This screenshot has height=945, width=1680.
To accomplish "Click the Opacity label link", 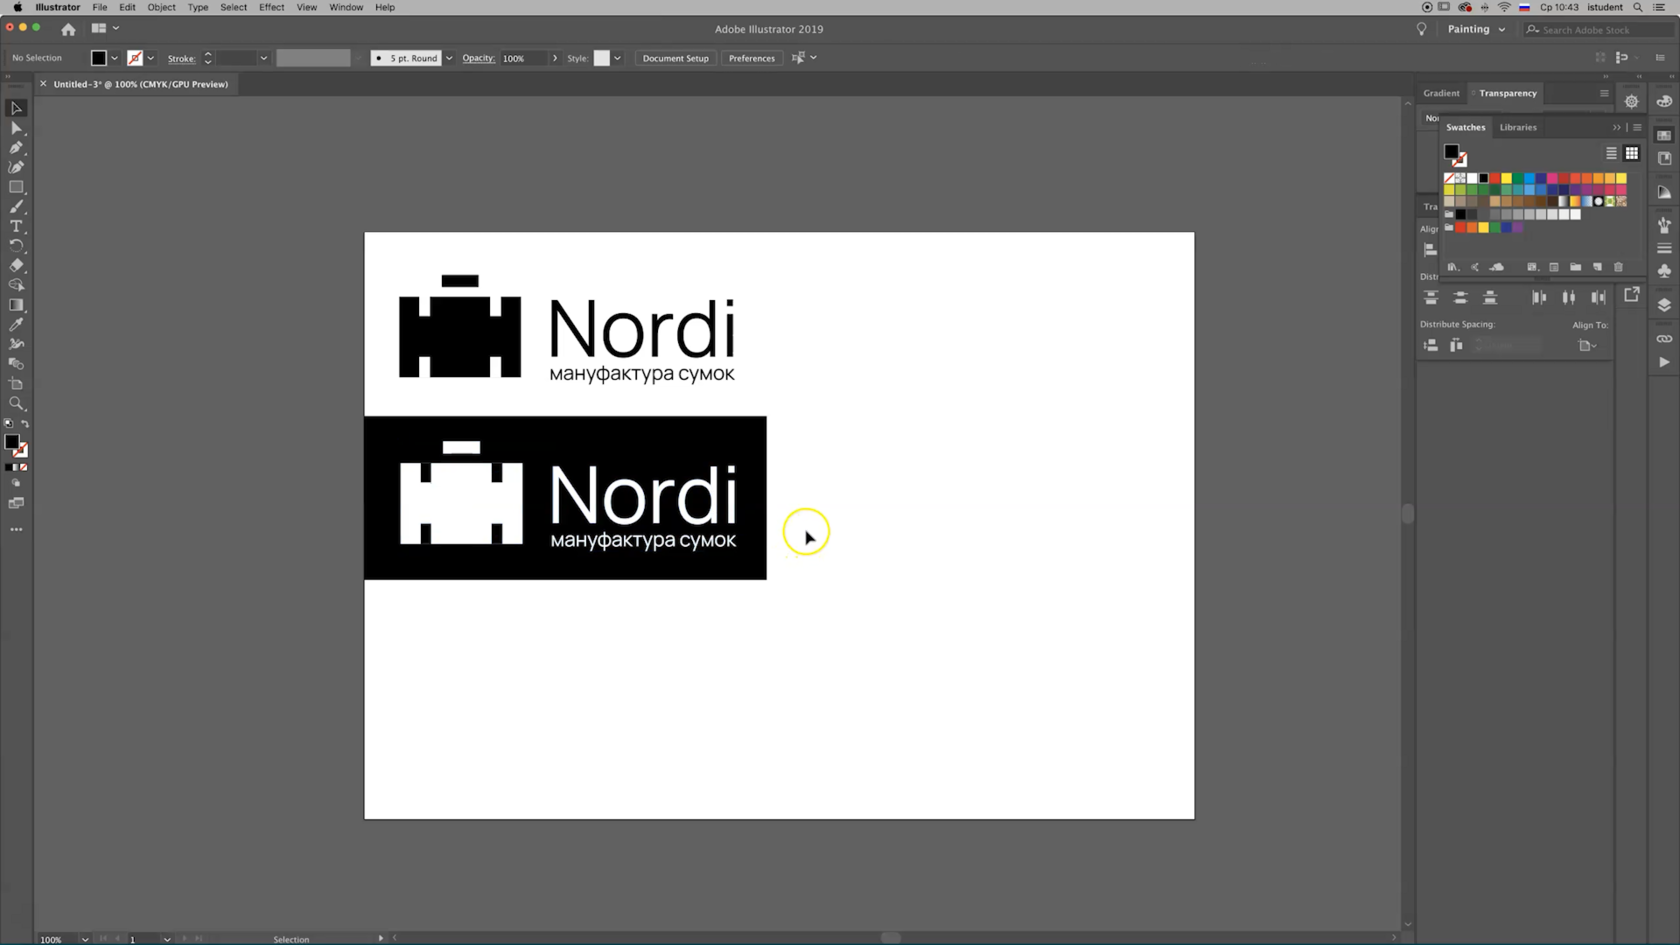I will click(x=478, y=58).
